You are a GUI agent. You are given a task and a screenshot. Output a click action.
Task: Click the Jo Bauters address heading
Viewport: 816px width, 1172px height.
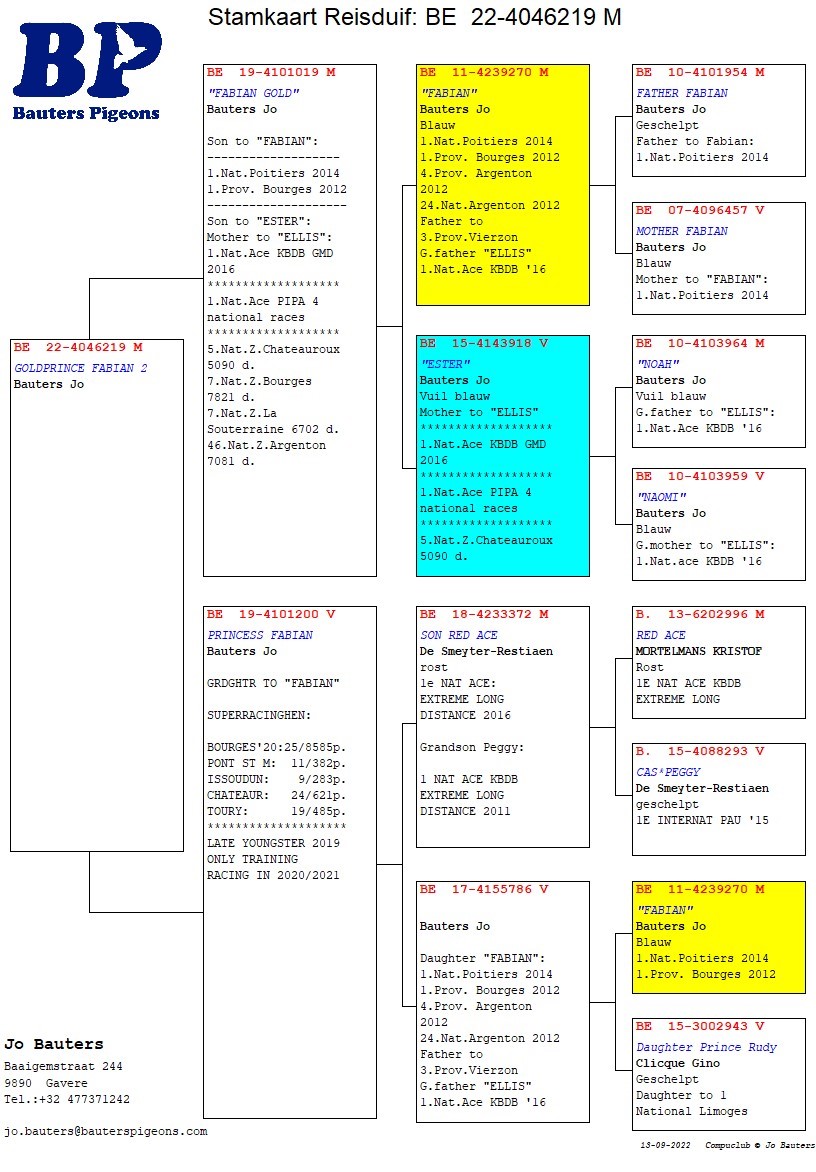53,1044
